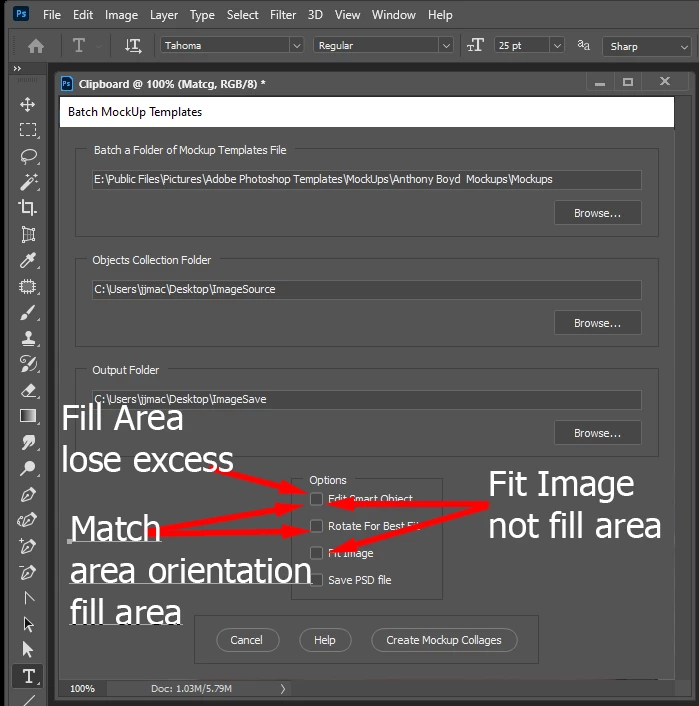
Task: Select the Eyedropper tool
Action: pyautogui.click(x=28, y=260)
